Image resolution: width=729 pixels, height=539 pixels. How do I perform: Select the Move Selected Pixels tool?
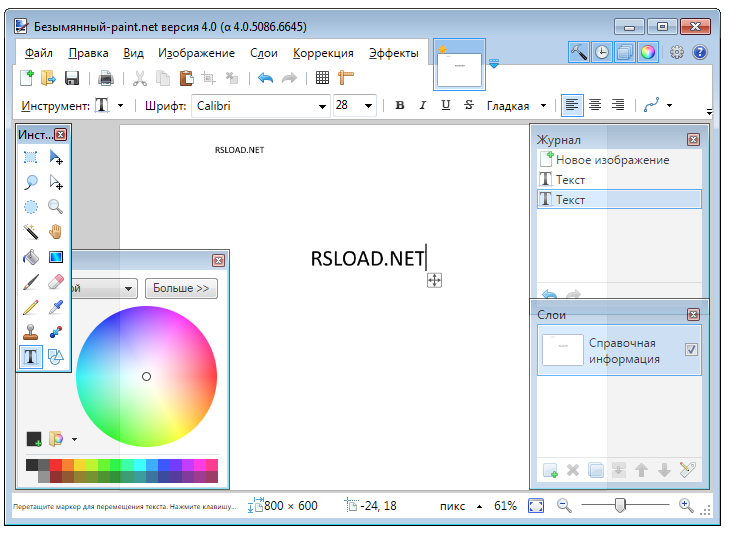point(56,157)
